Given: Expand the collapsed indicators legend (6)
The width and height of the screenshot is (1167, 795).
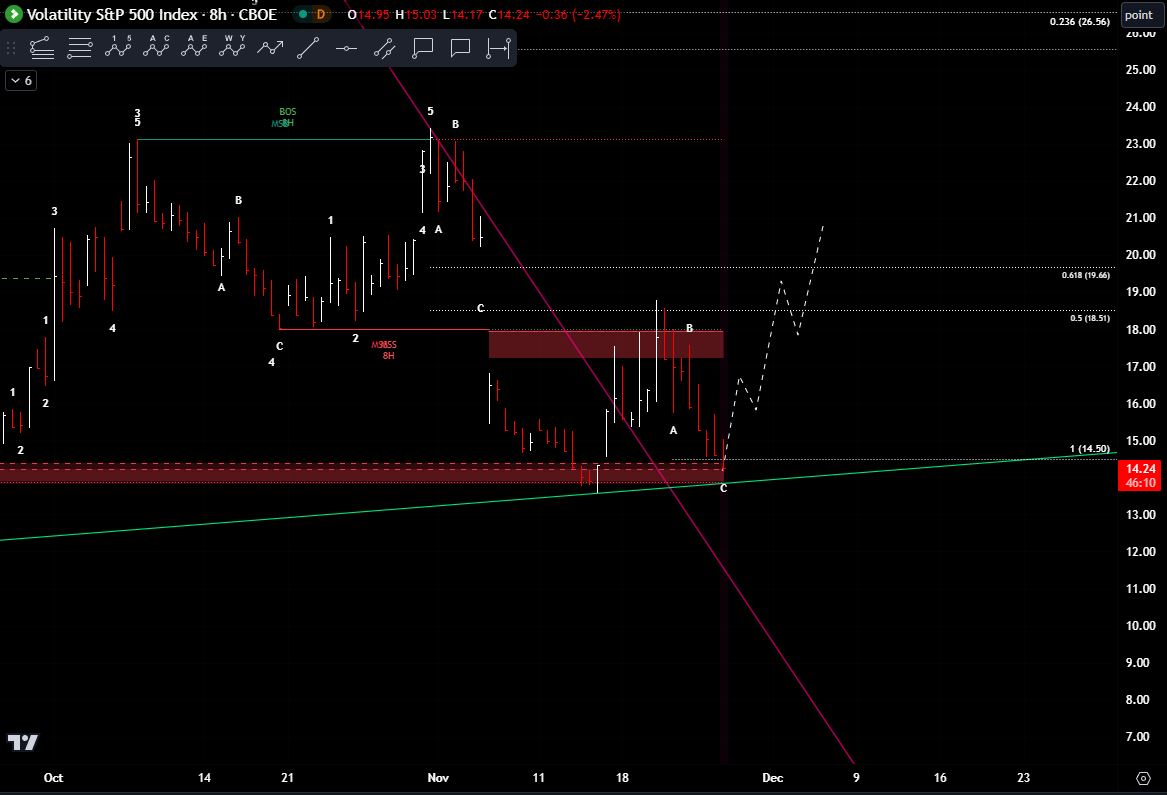Looking at the screenshot, I should 21,80.
